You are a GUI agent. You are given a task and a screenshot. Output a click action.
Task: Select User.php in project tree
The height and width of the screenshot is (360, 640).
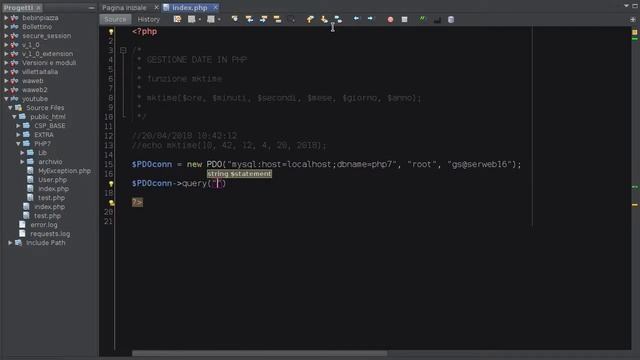(x=52, y=180)
